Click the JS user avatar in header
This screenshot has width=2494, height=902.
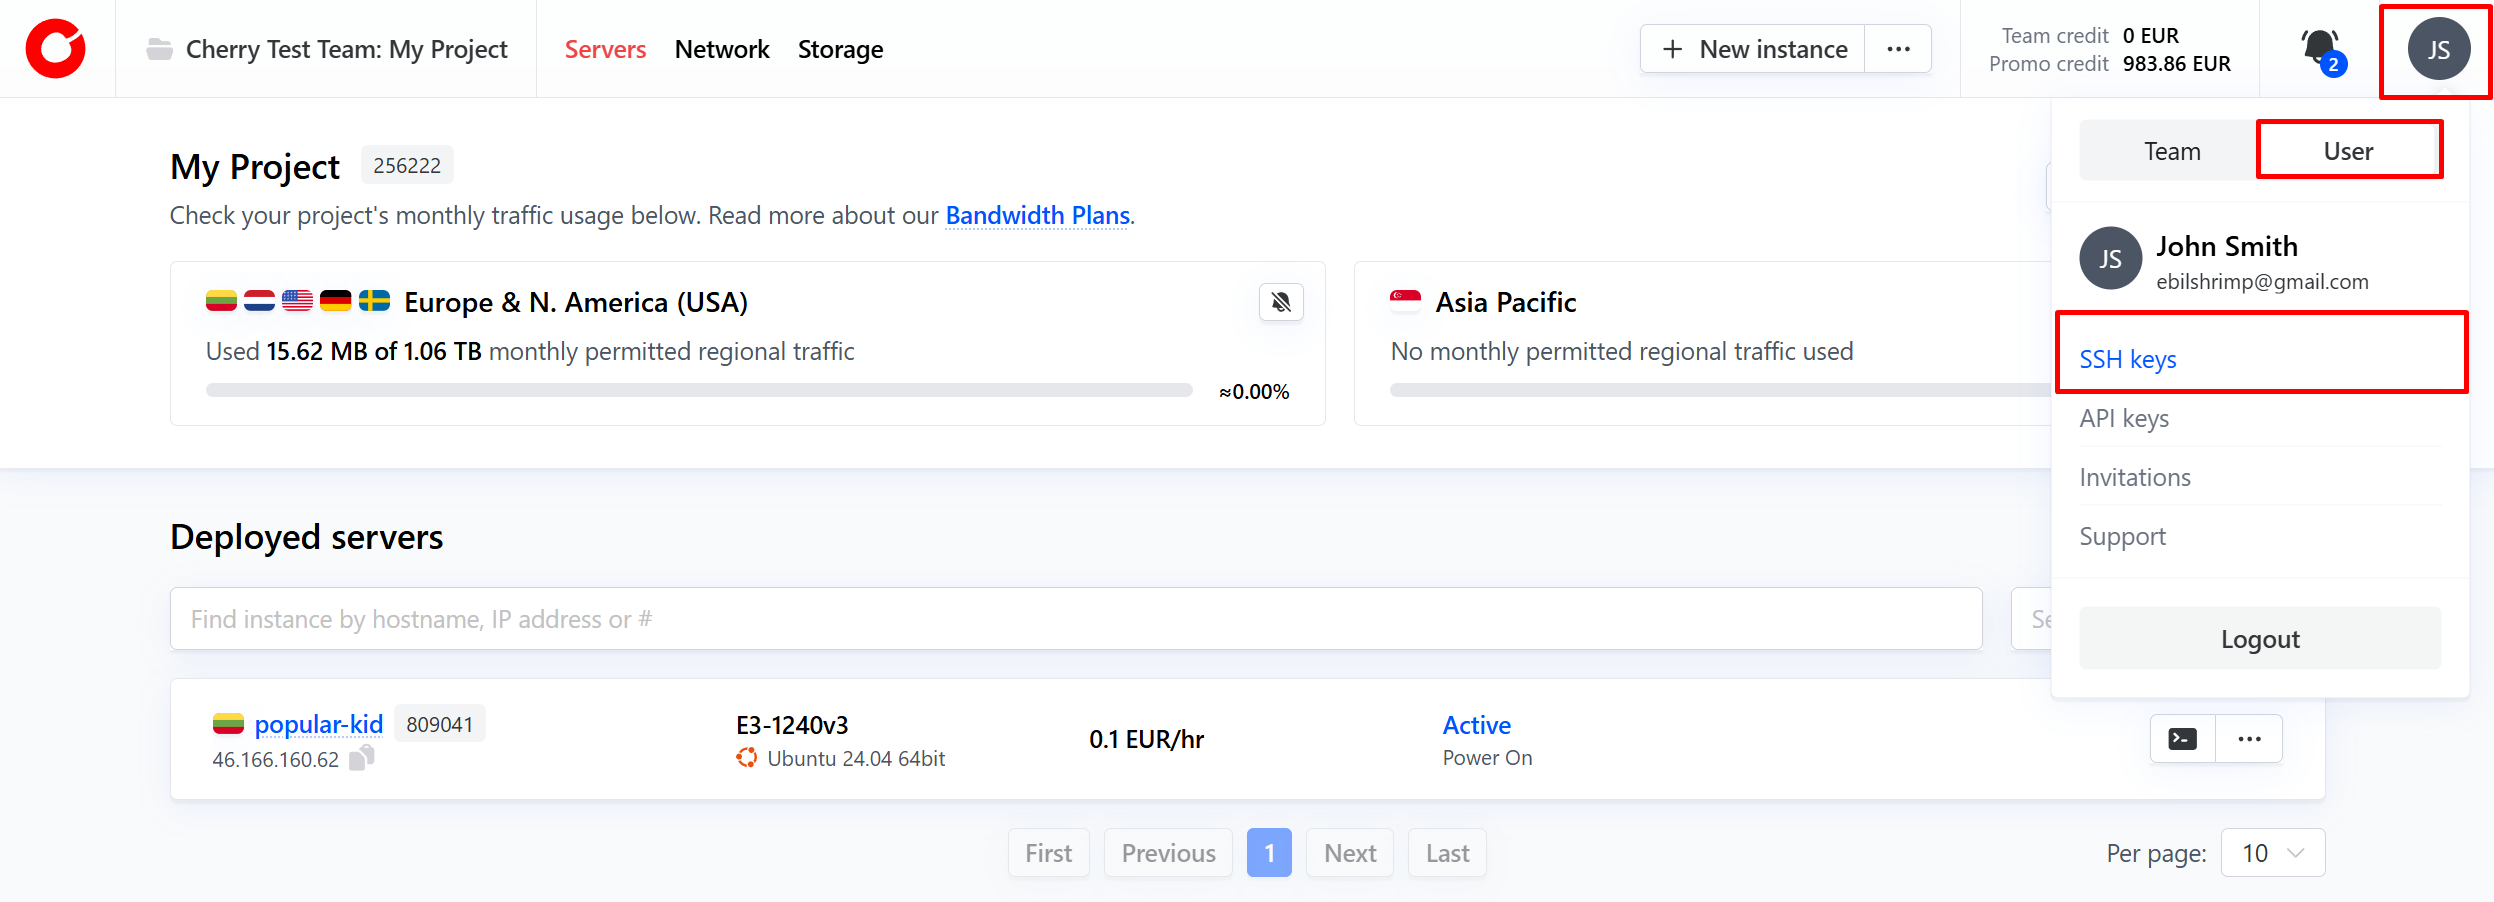click(2438, 49)
